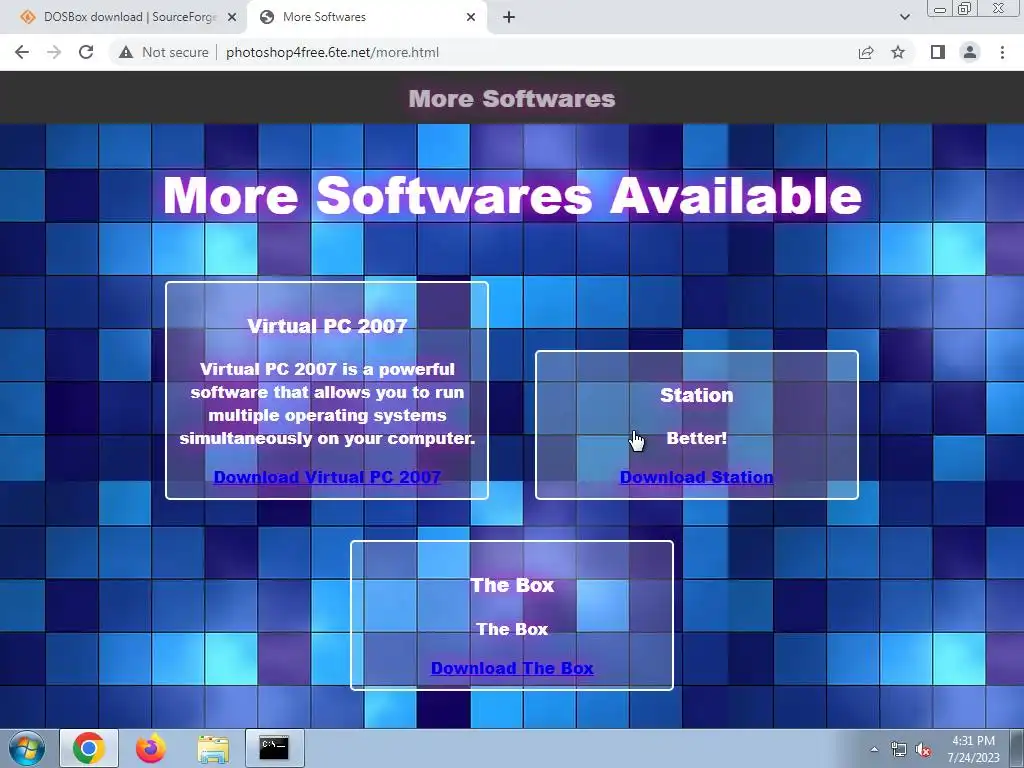Click the Better! text in Station card

pos(697,438)
